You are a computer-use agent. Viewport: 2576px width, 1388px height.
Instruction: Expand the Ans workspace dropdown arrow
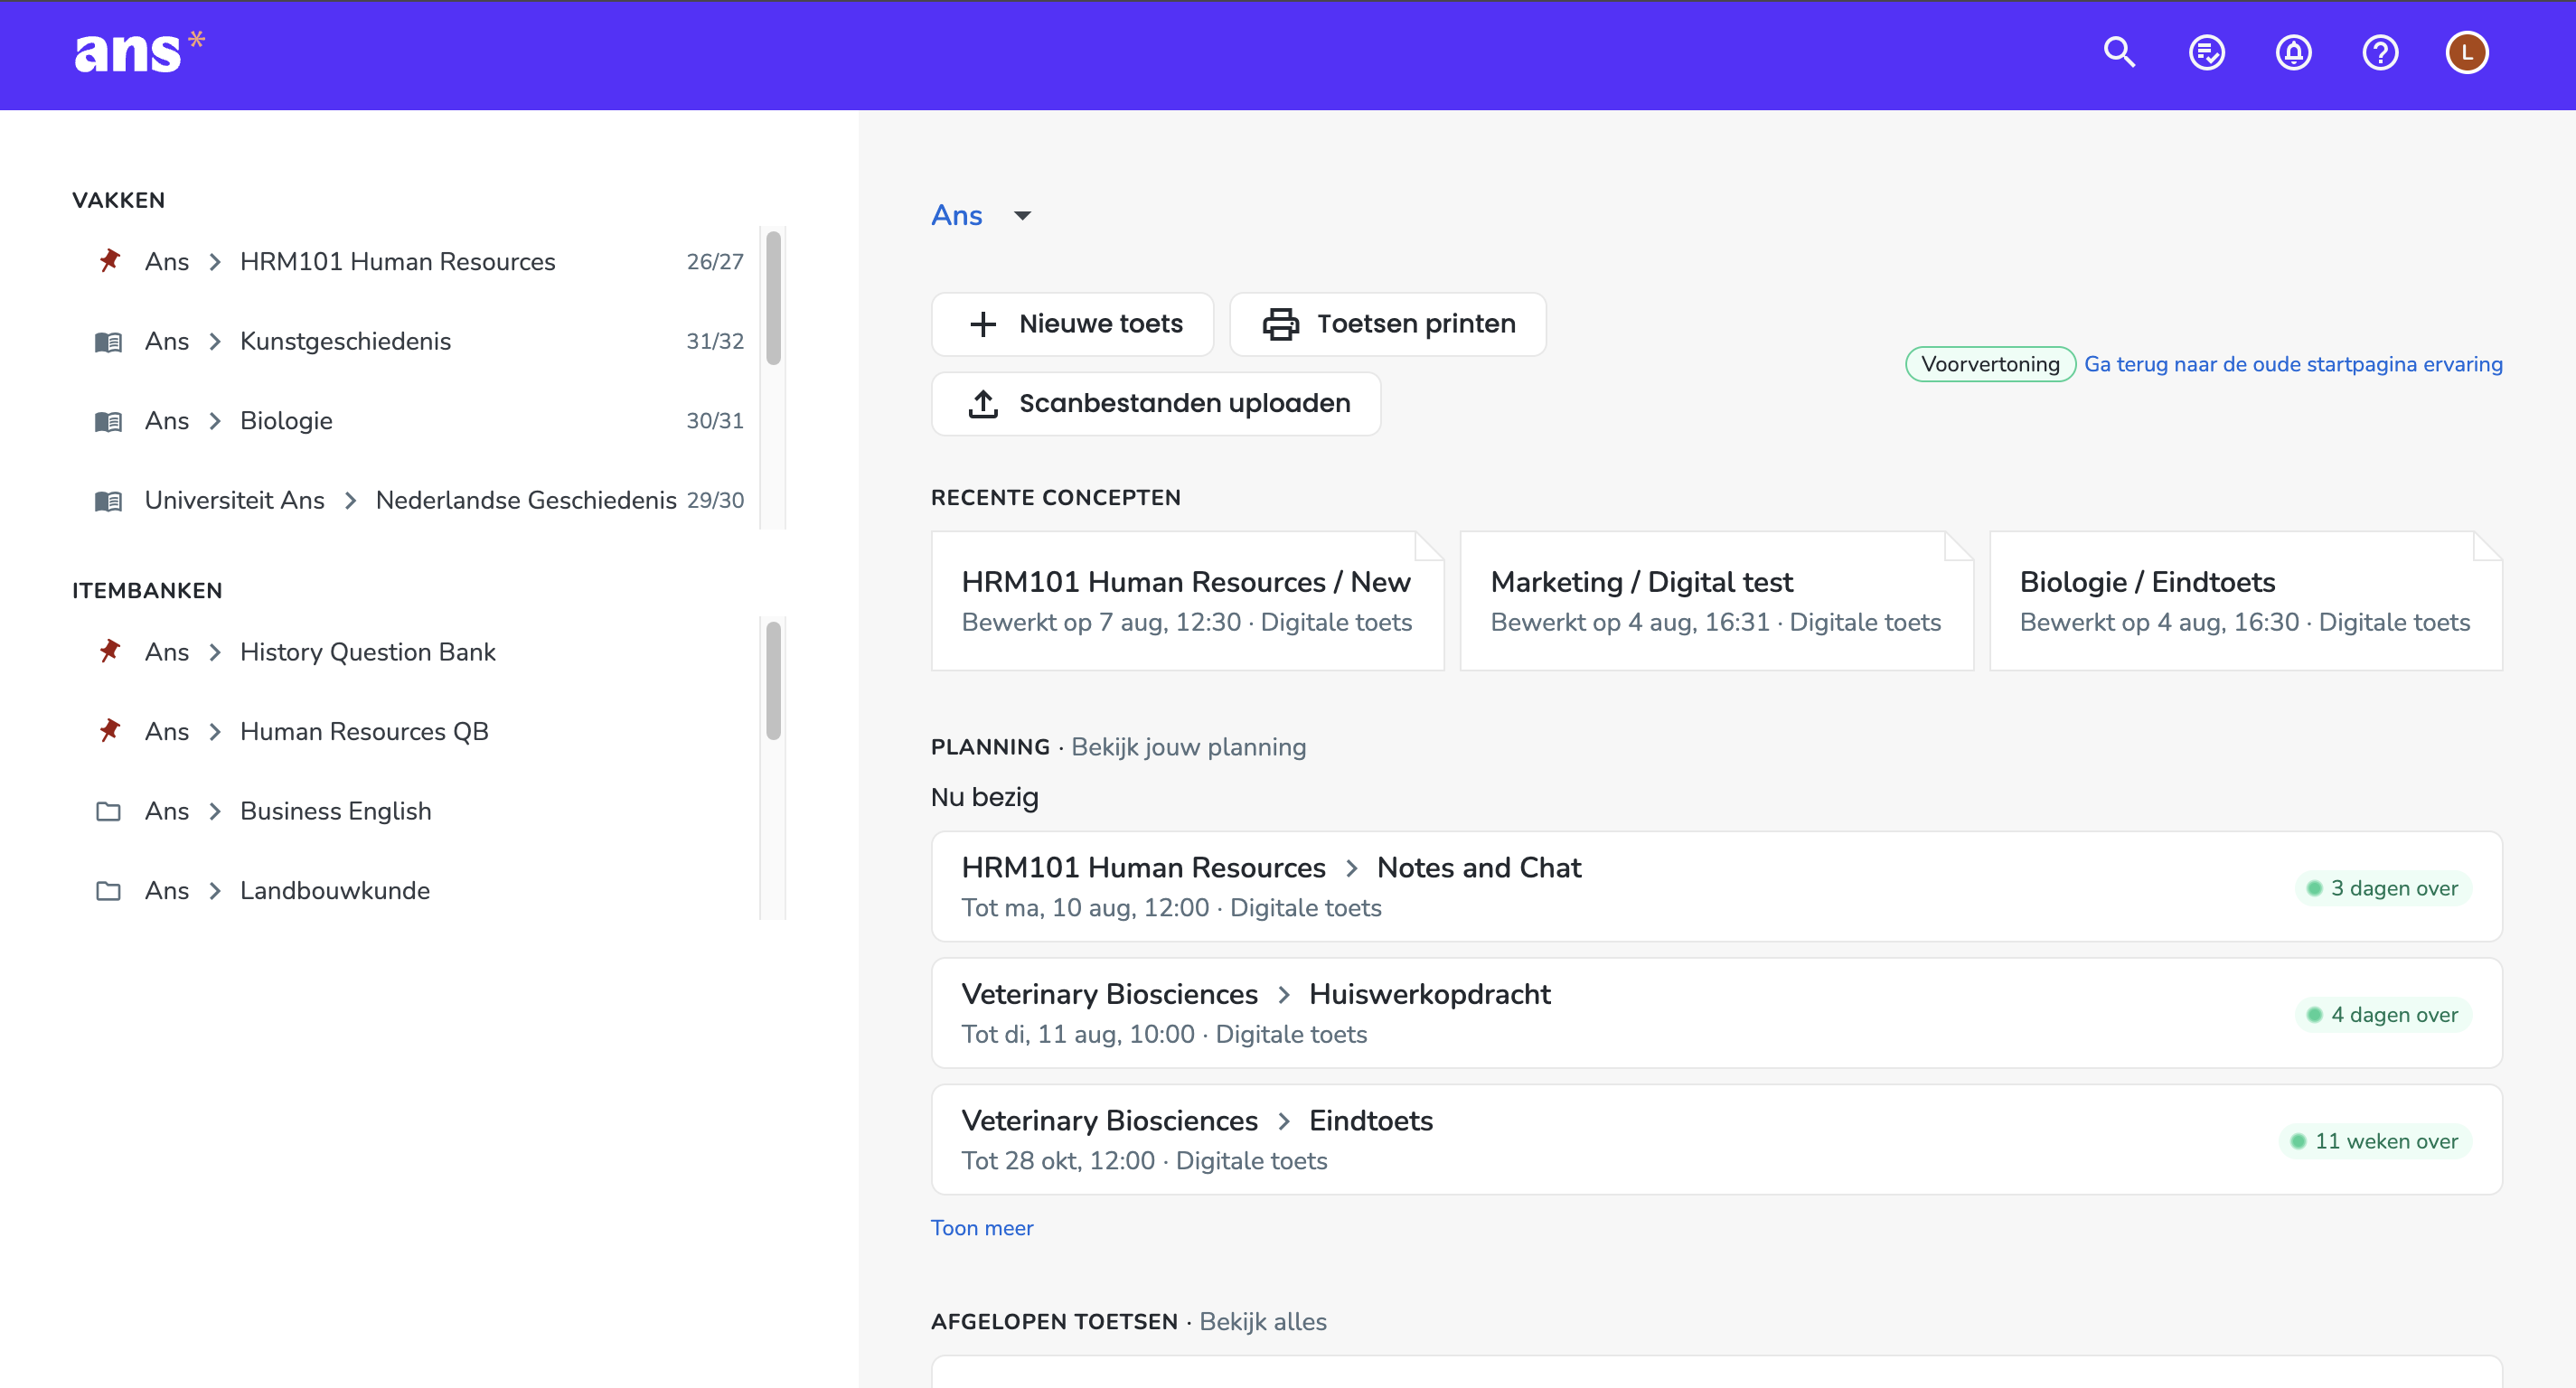[1022, 216]
